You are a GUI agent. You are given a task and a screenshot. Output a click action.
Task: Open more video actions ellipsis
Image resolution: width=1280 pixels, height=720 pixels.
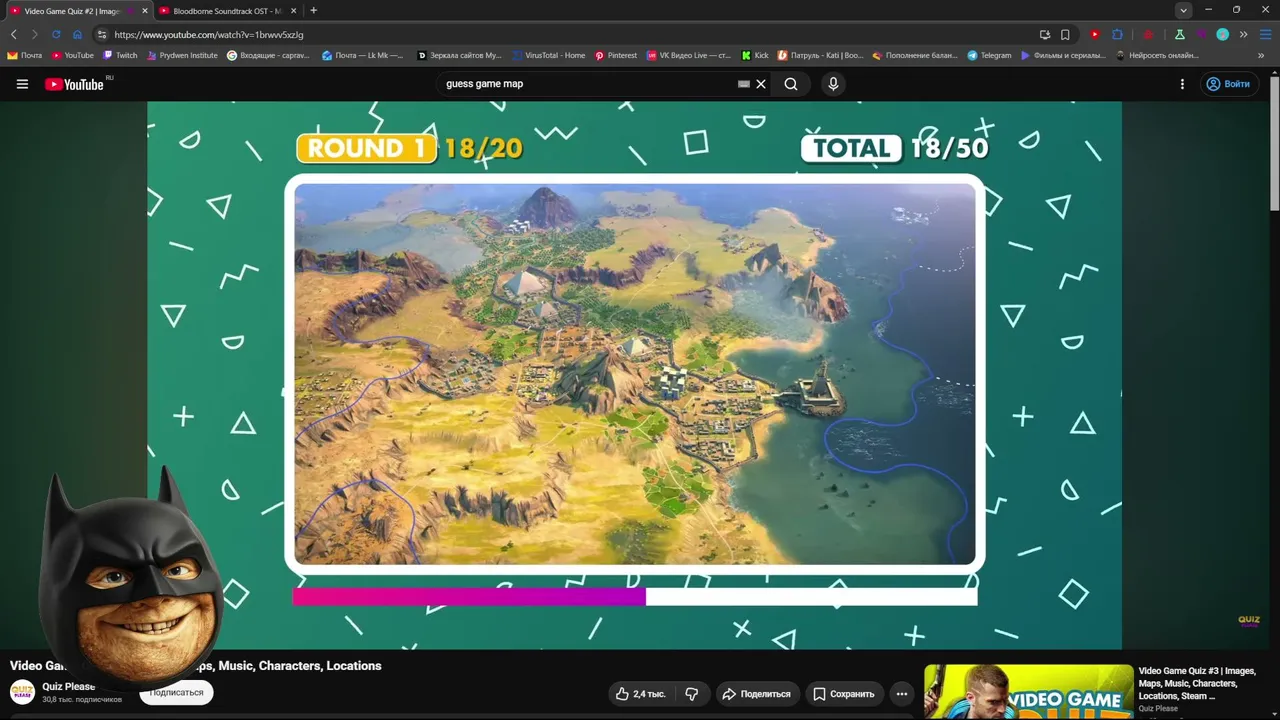902,694
